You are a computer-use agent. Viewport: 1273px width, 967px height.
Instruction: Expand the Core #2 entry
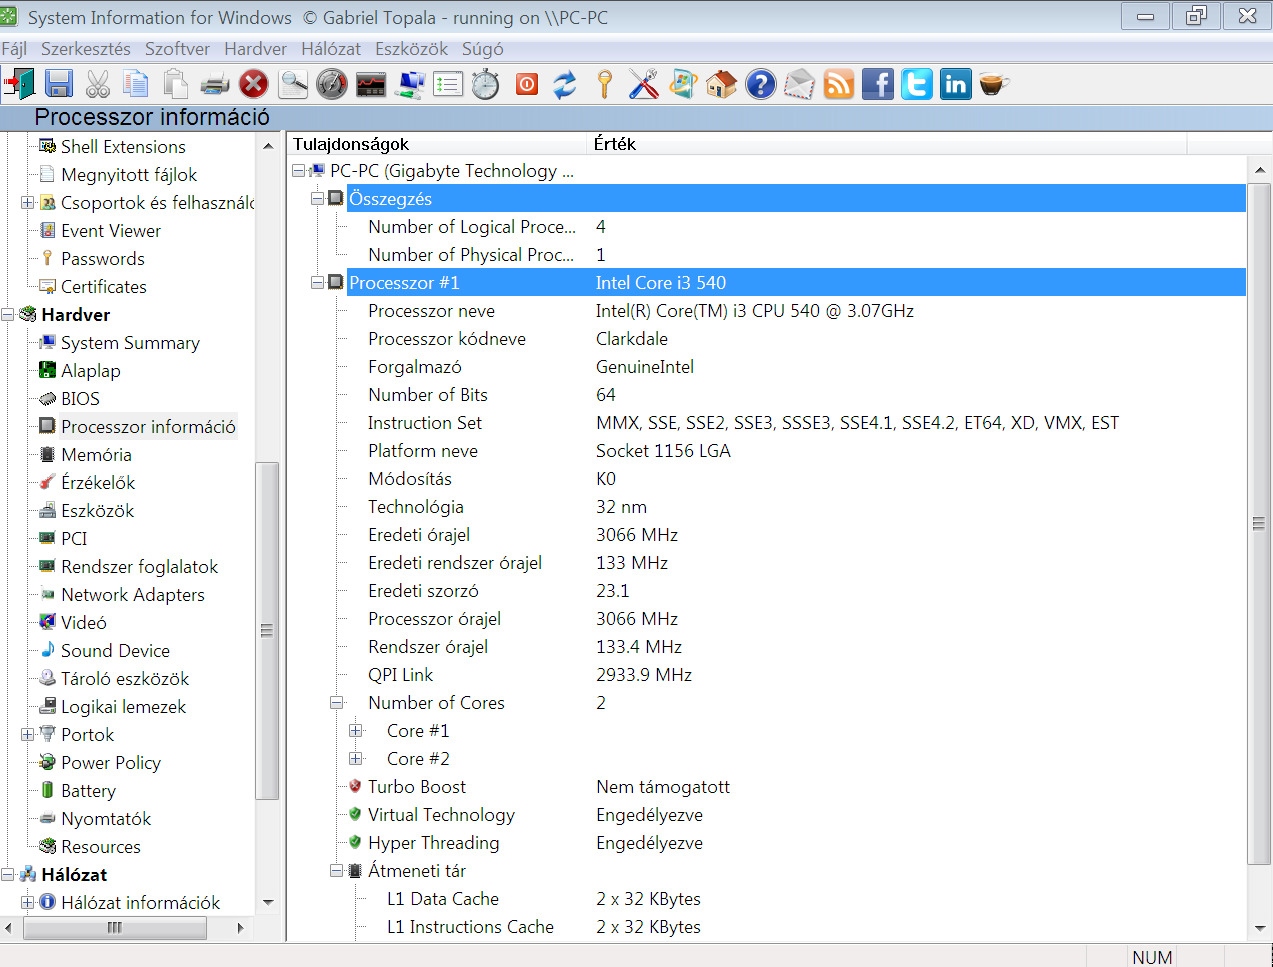pyautogui.click(x=355, y=759)
